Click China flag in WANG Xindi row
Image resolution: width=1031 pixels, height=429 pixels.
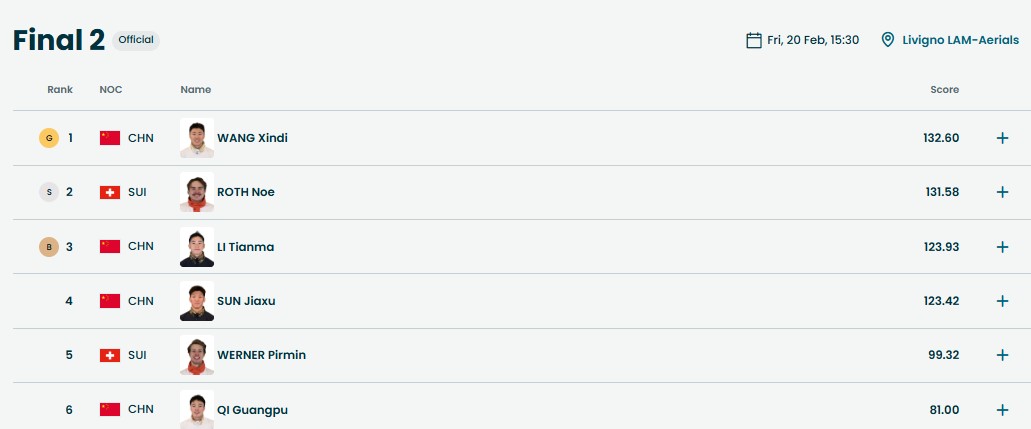110,138
